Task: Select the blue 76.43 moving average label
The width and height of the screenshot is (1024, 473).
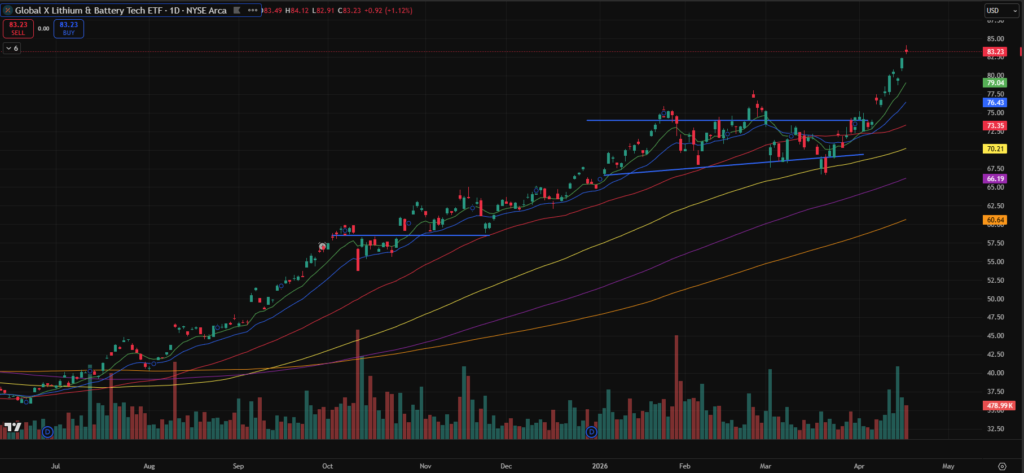Action: 995,102
